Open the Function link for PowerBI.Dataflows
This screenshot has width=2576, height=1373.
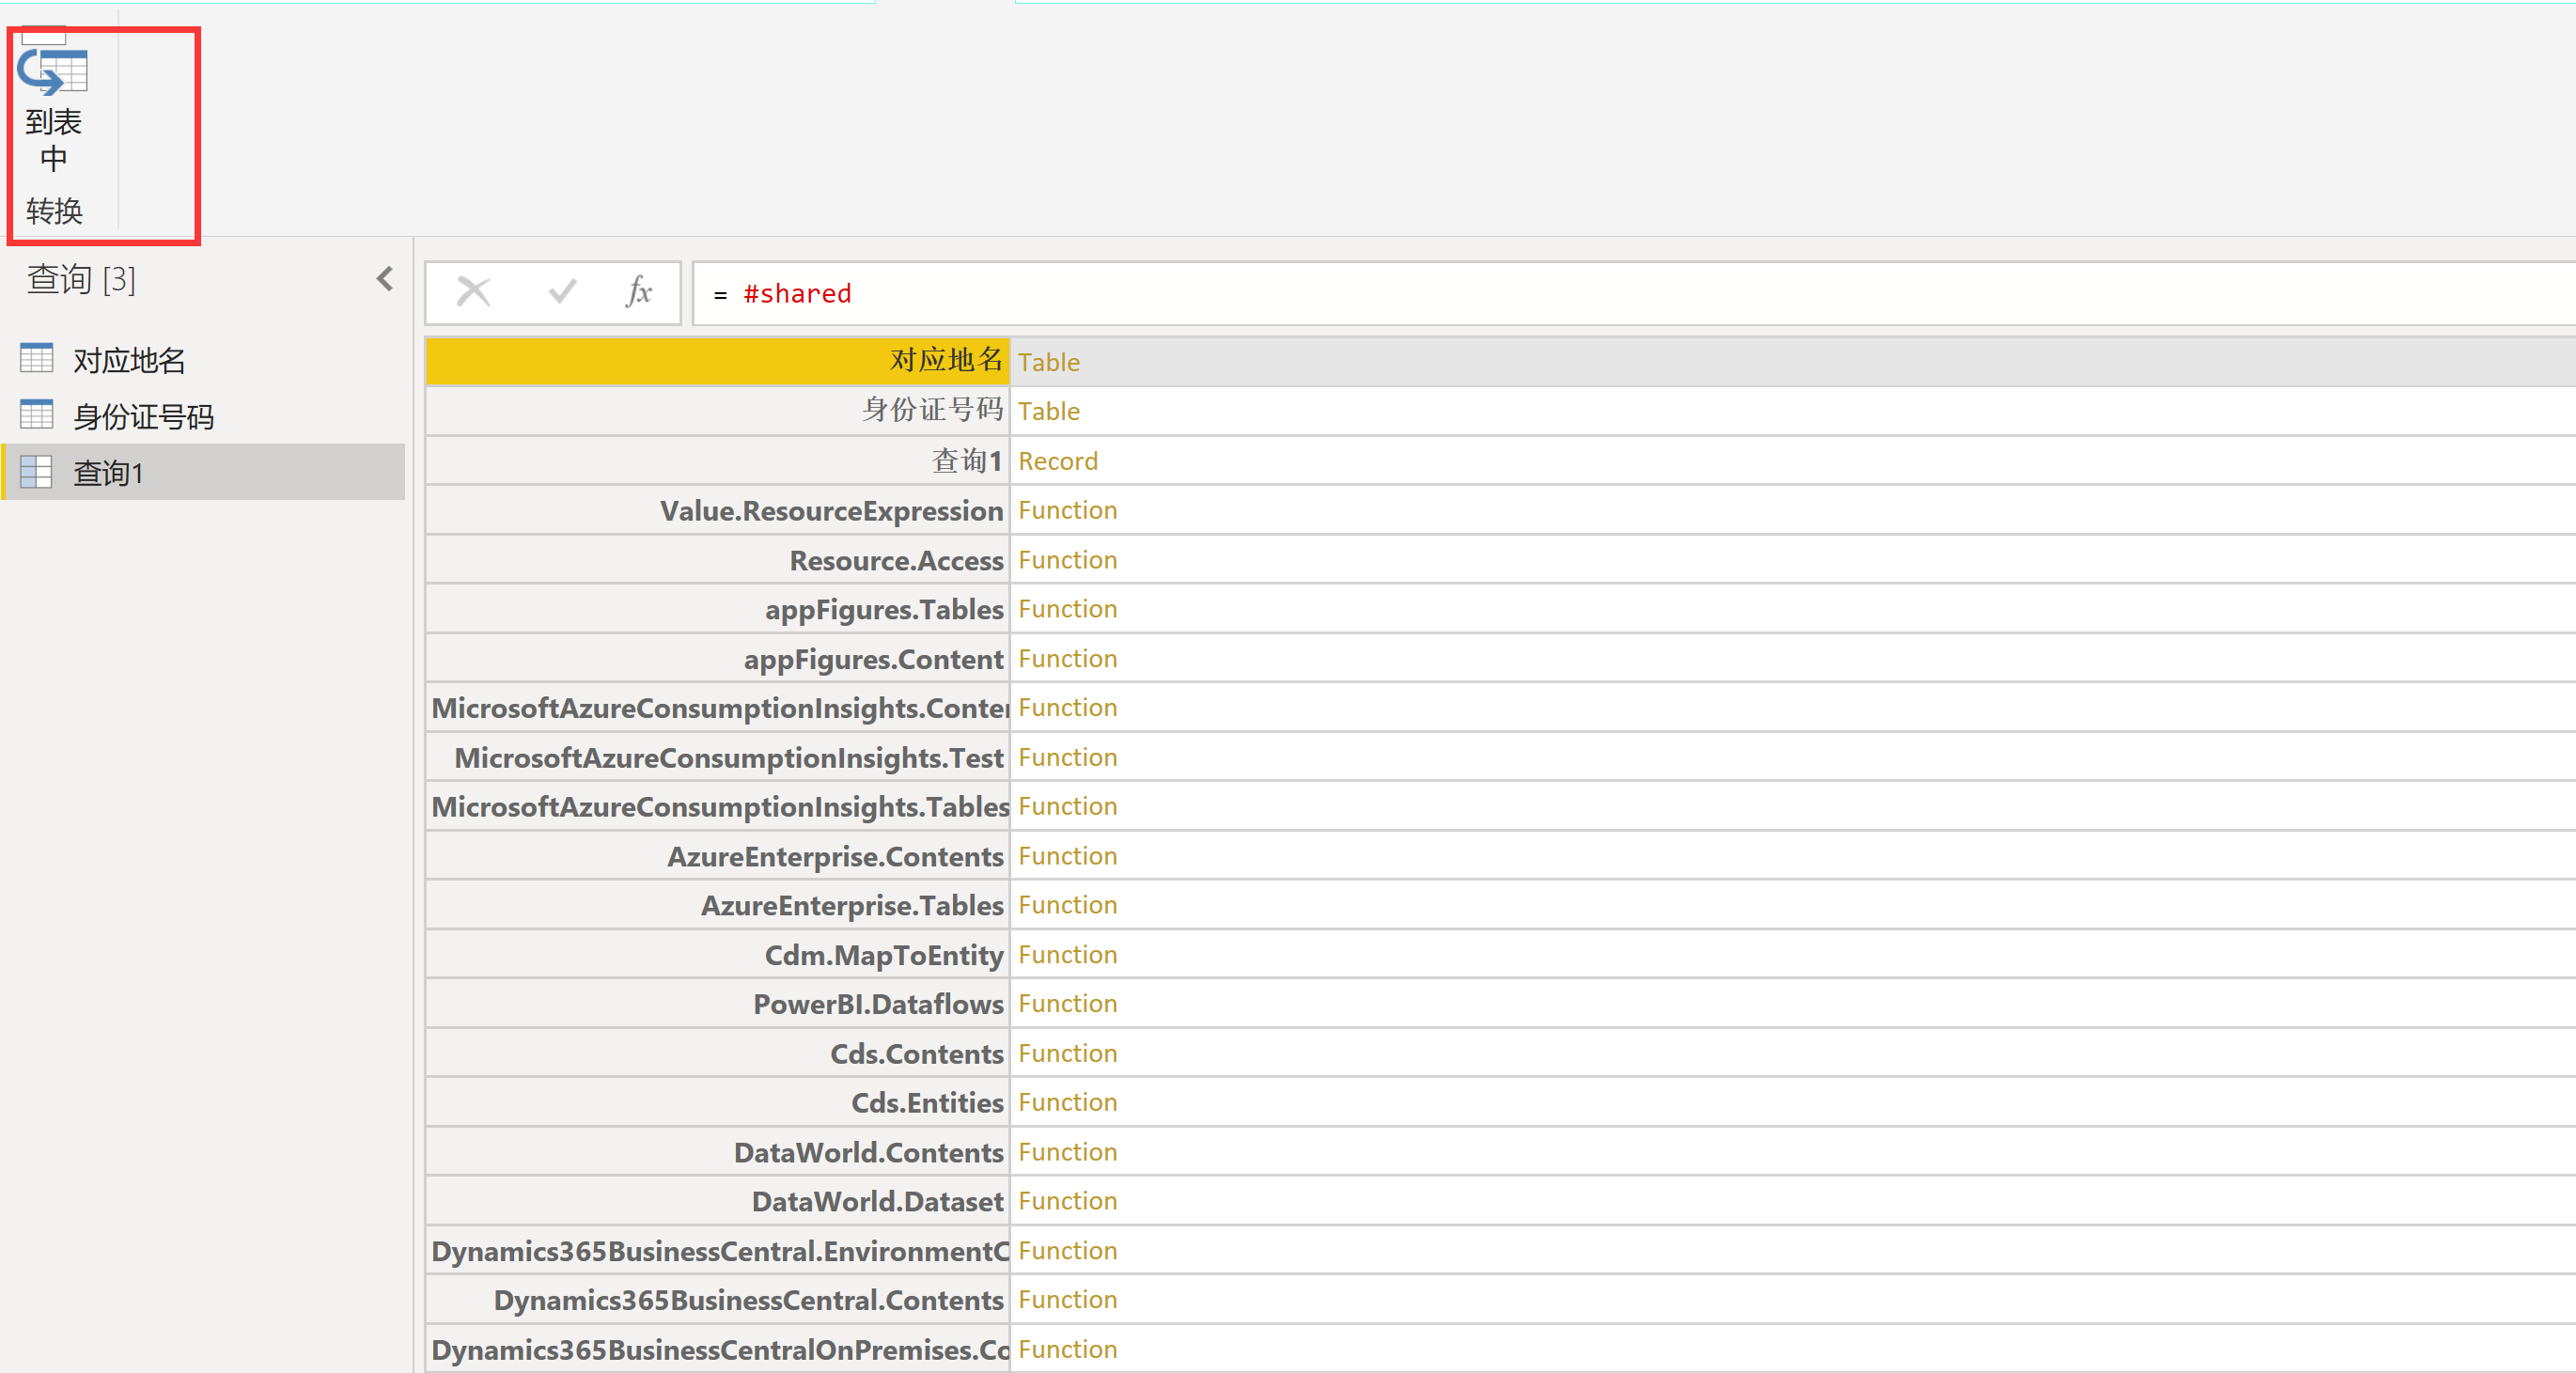tap(1067, 1004)
